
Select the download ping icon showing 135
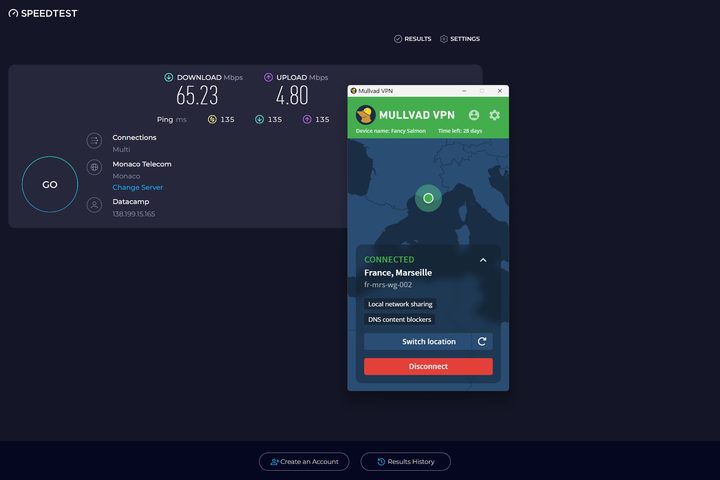259,119
